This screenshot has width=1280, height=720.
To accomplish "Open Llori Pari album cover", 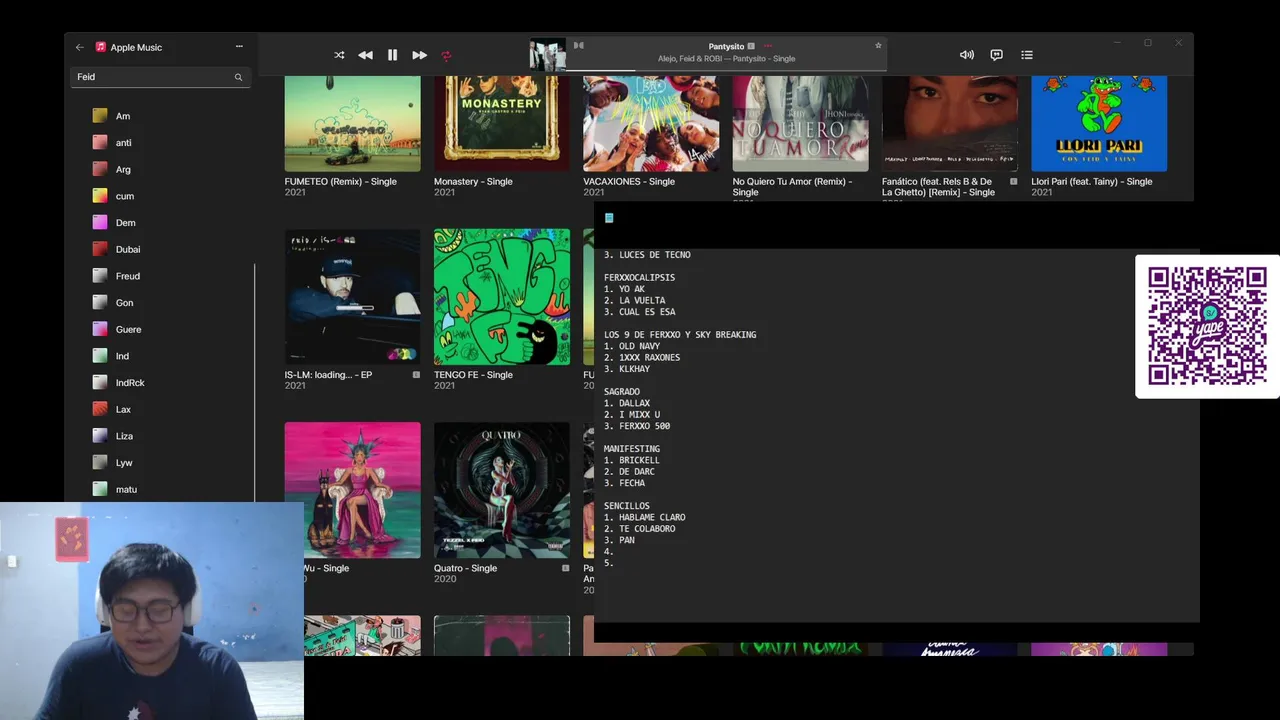I will (x=1099, y=123).
